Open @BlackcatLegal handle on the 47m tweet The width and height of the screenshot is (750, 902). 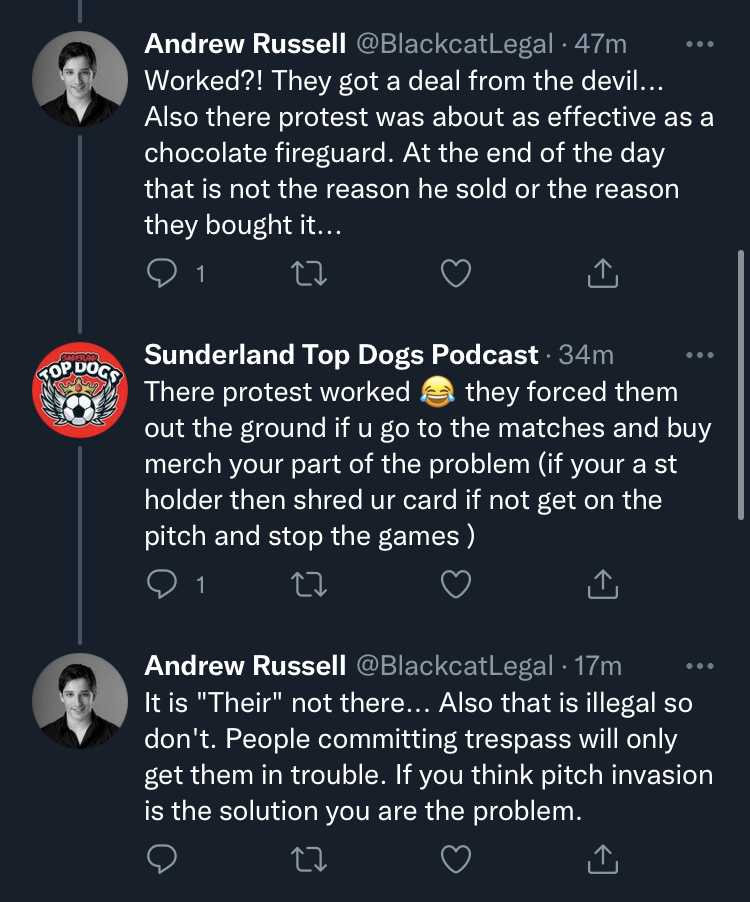454,44
